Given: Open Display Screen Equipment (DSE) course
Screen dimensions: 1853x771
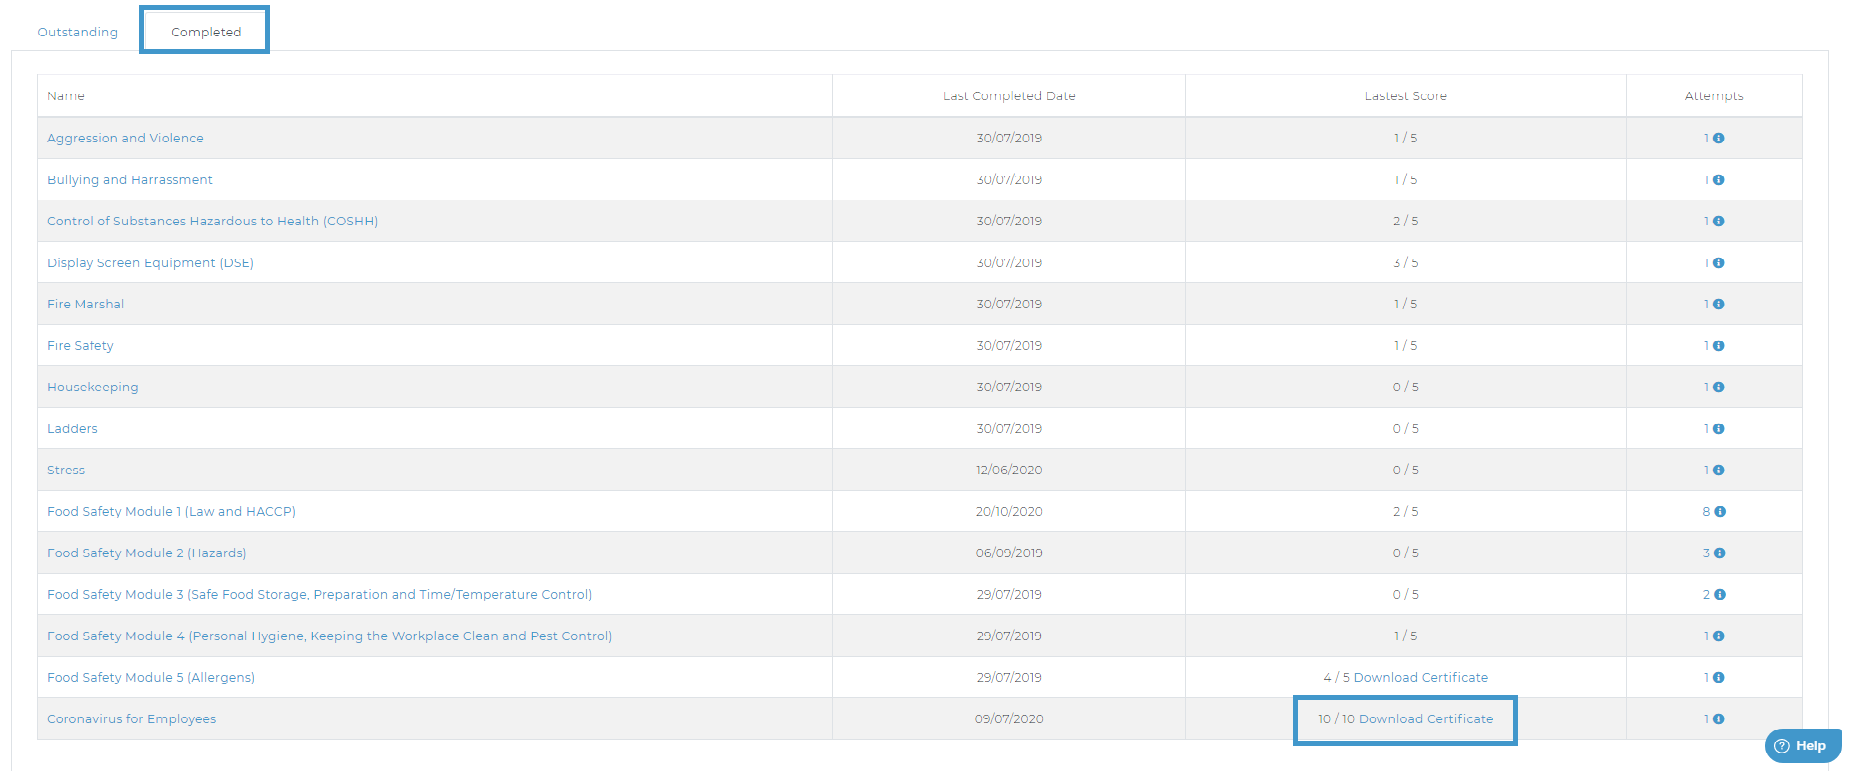Looking at the screenshot, I should (x=150, y=263).
